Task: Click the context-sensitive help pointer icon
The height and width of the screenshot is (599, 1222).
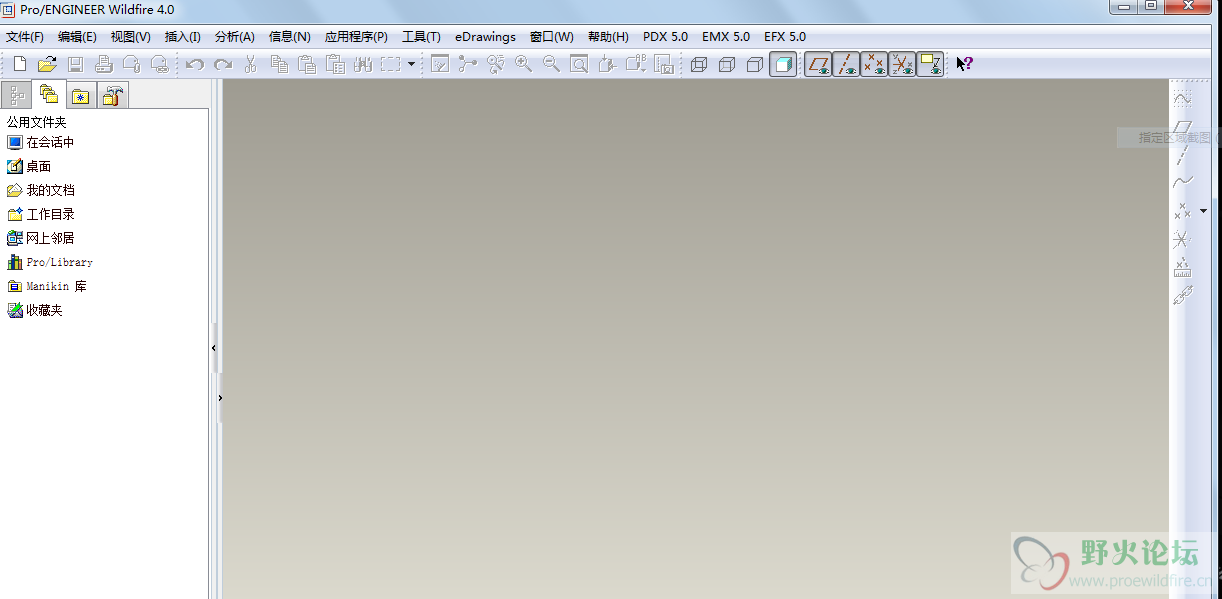Action: 965,64
